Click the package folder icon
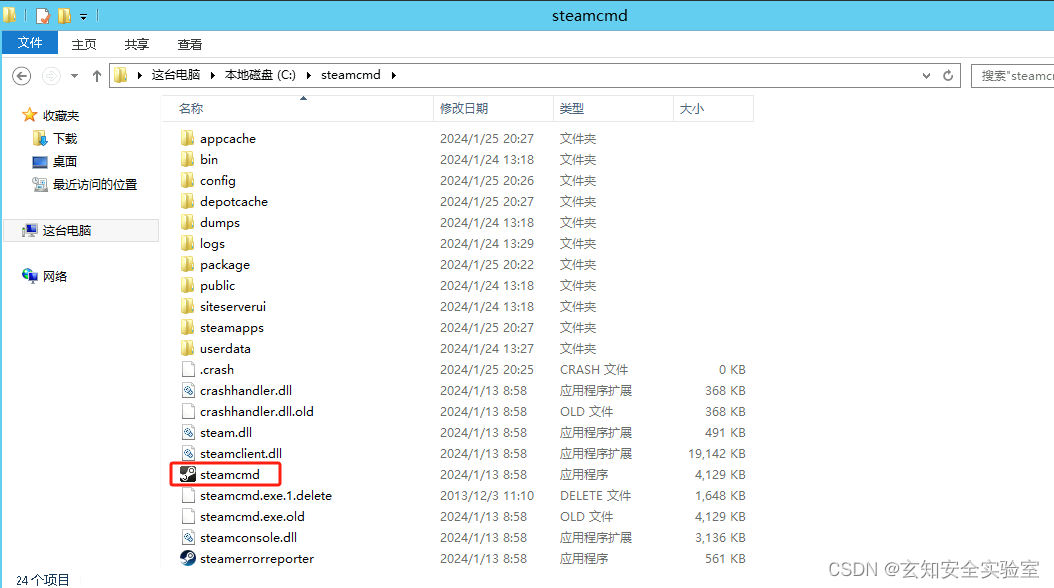This screenshot has height=588, width=1054. point(188,264)
